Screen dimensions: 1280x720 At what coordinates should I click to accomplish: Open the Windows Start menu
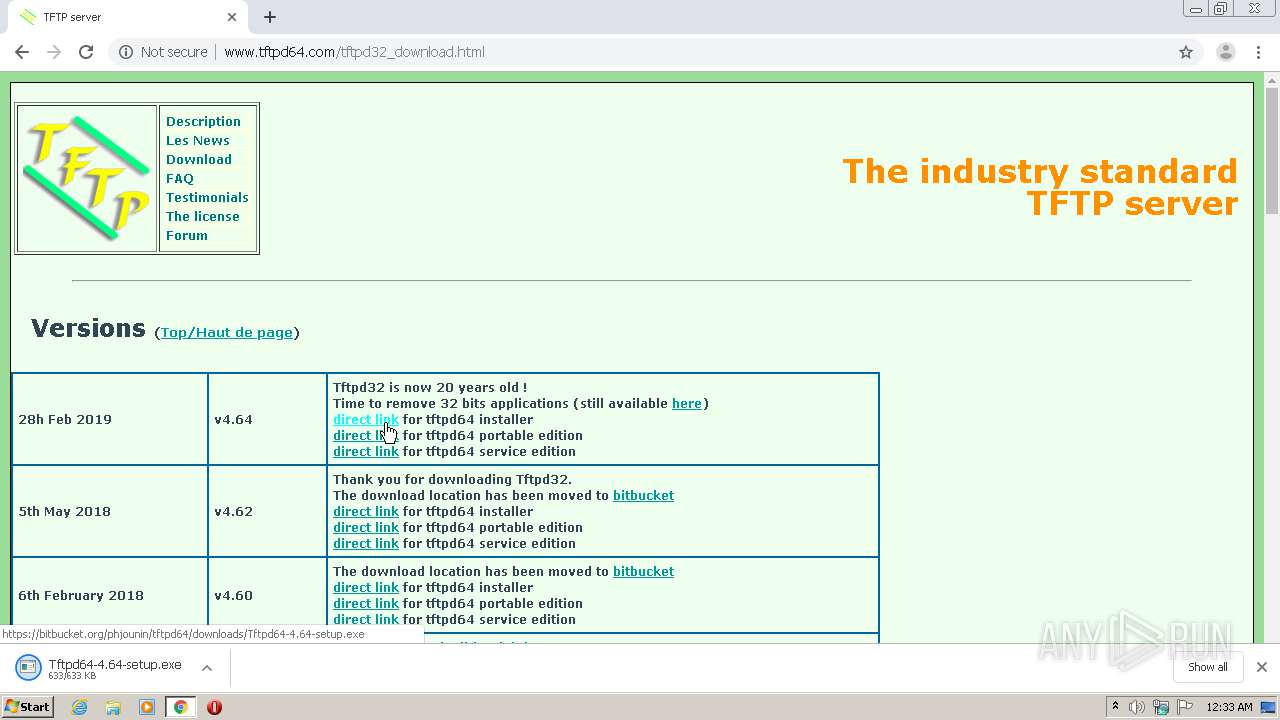(27, 707)
